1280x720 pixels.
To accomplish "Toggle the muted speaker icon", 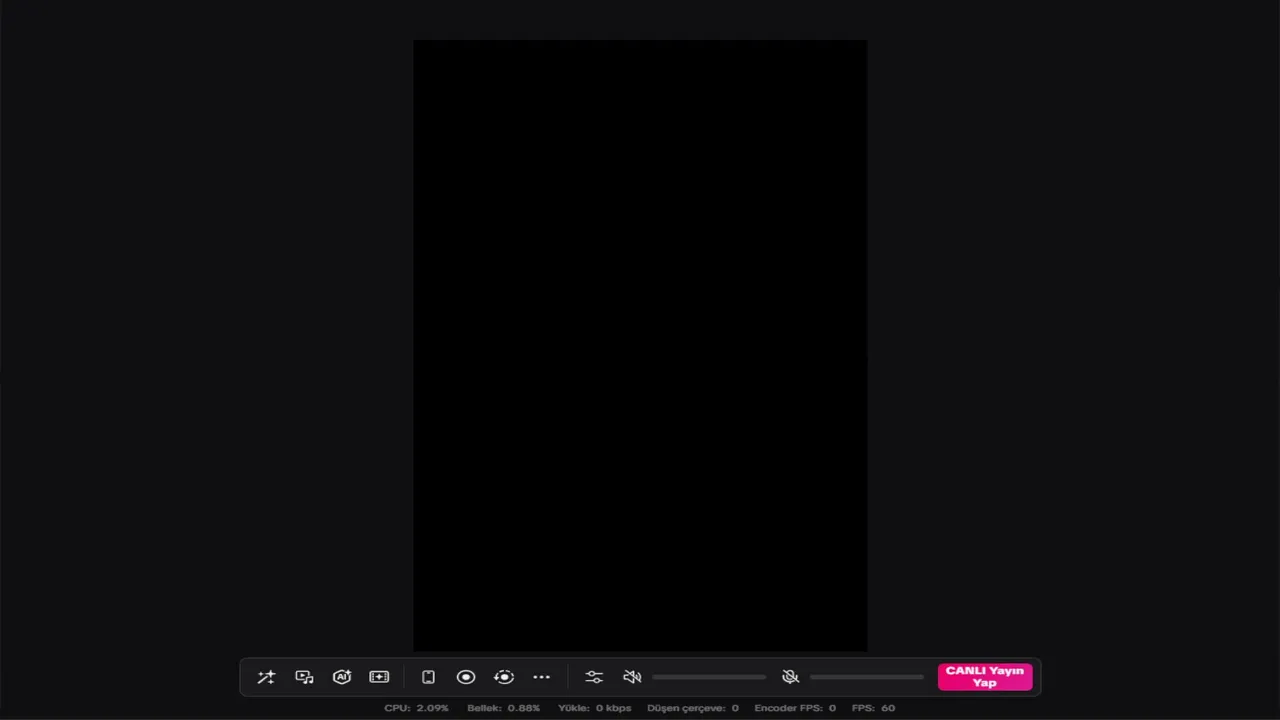I will point(632,677).
